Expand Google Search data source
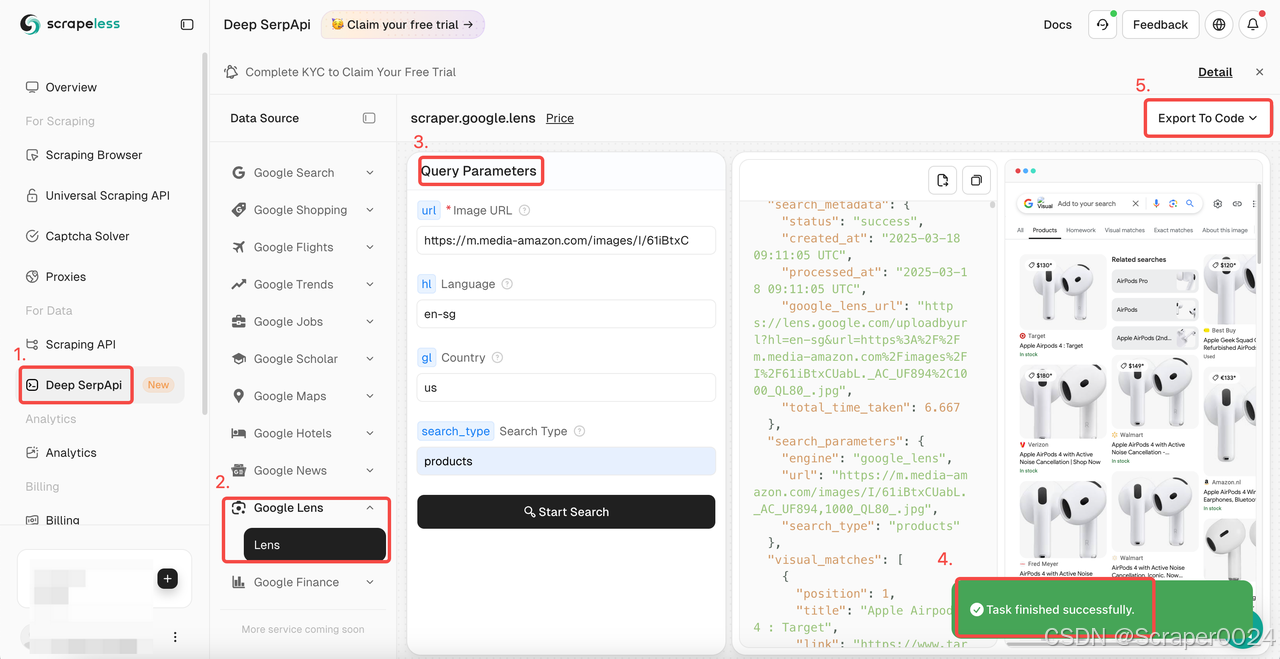 [303, 173]
